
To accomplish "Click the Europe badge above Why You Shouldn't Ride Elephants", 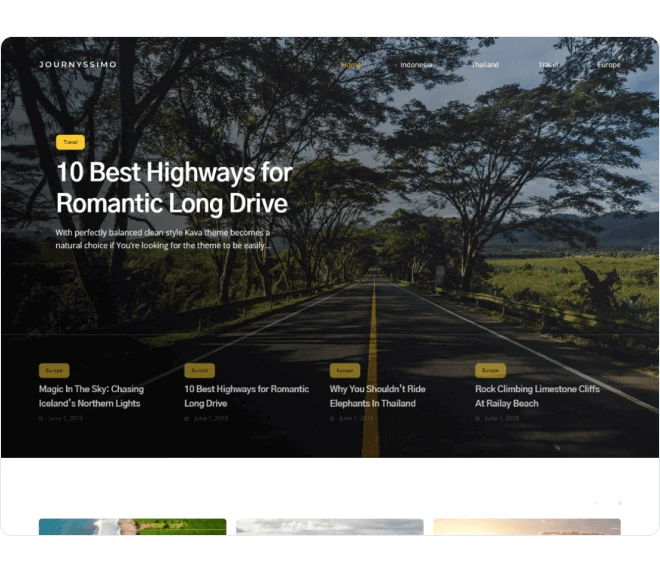I will [x=345, y=370].
